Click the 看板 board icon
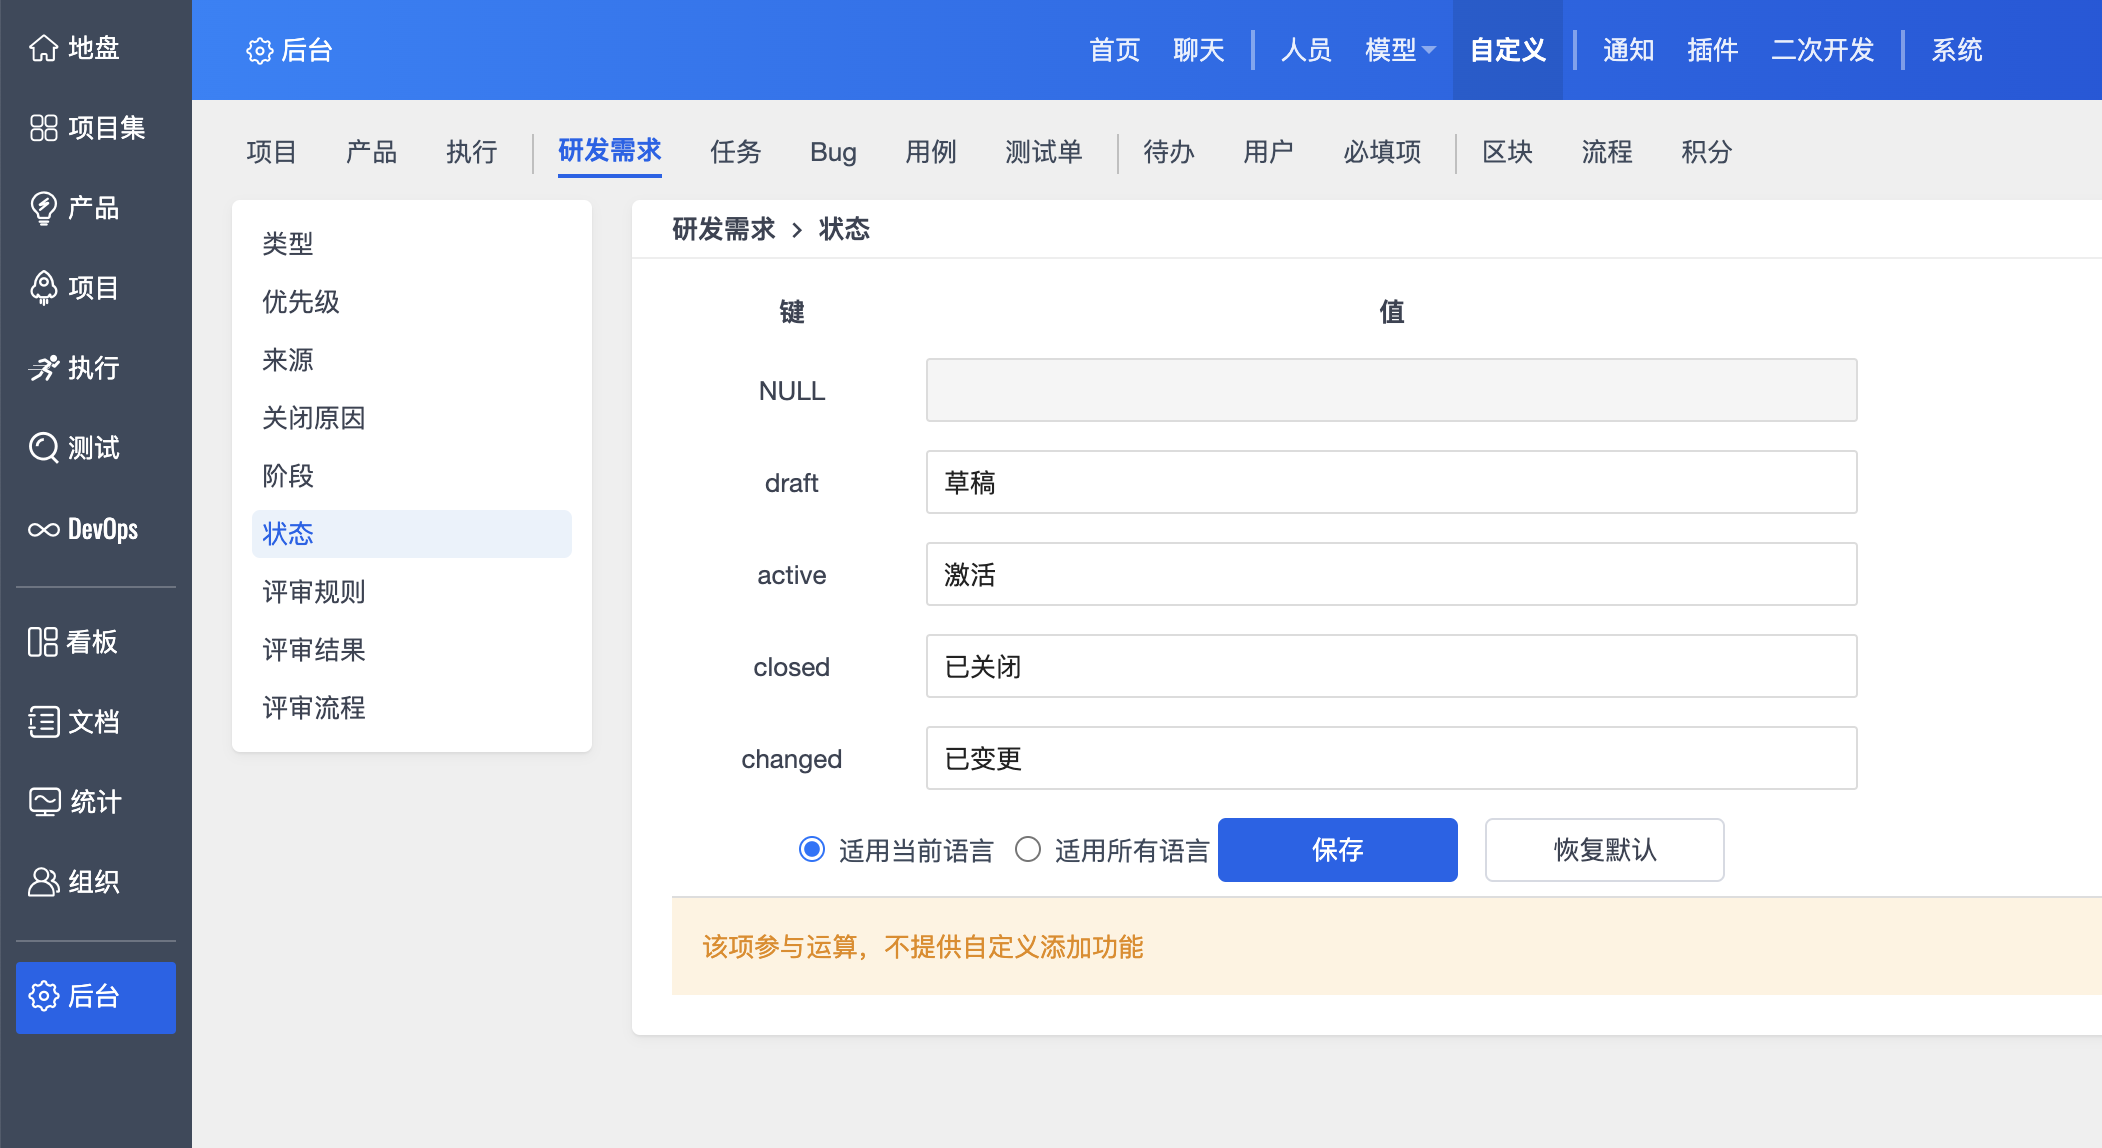2102x1148 pixels. [x=43, y=641]
